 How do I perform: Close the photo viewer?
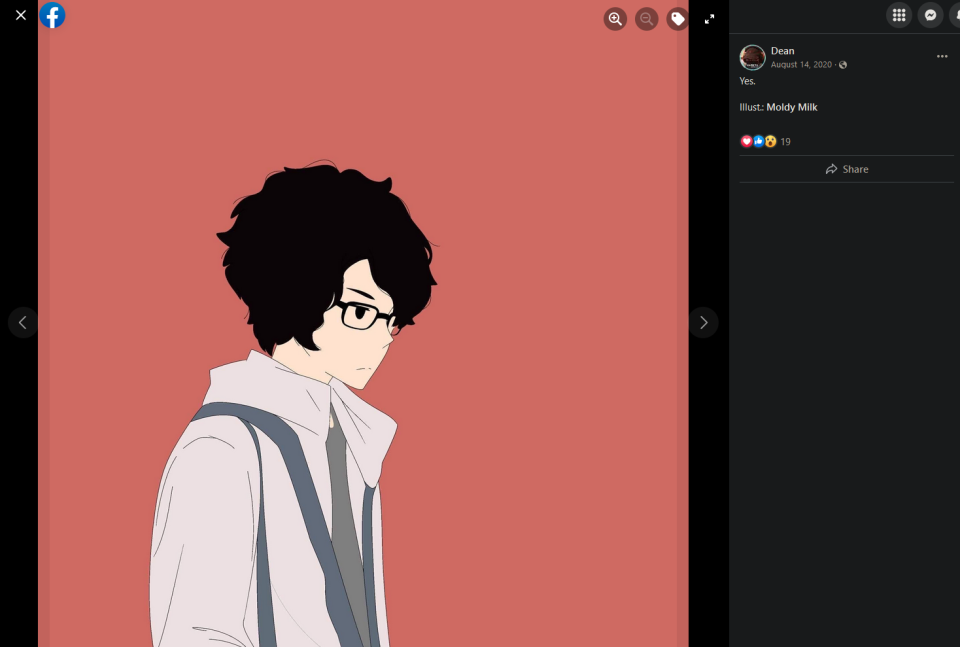(x=21, y=15)
